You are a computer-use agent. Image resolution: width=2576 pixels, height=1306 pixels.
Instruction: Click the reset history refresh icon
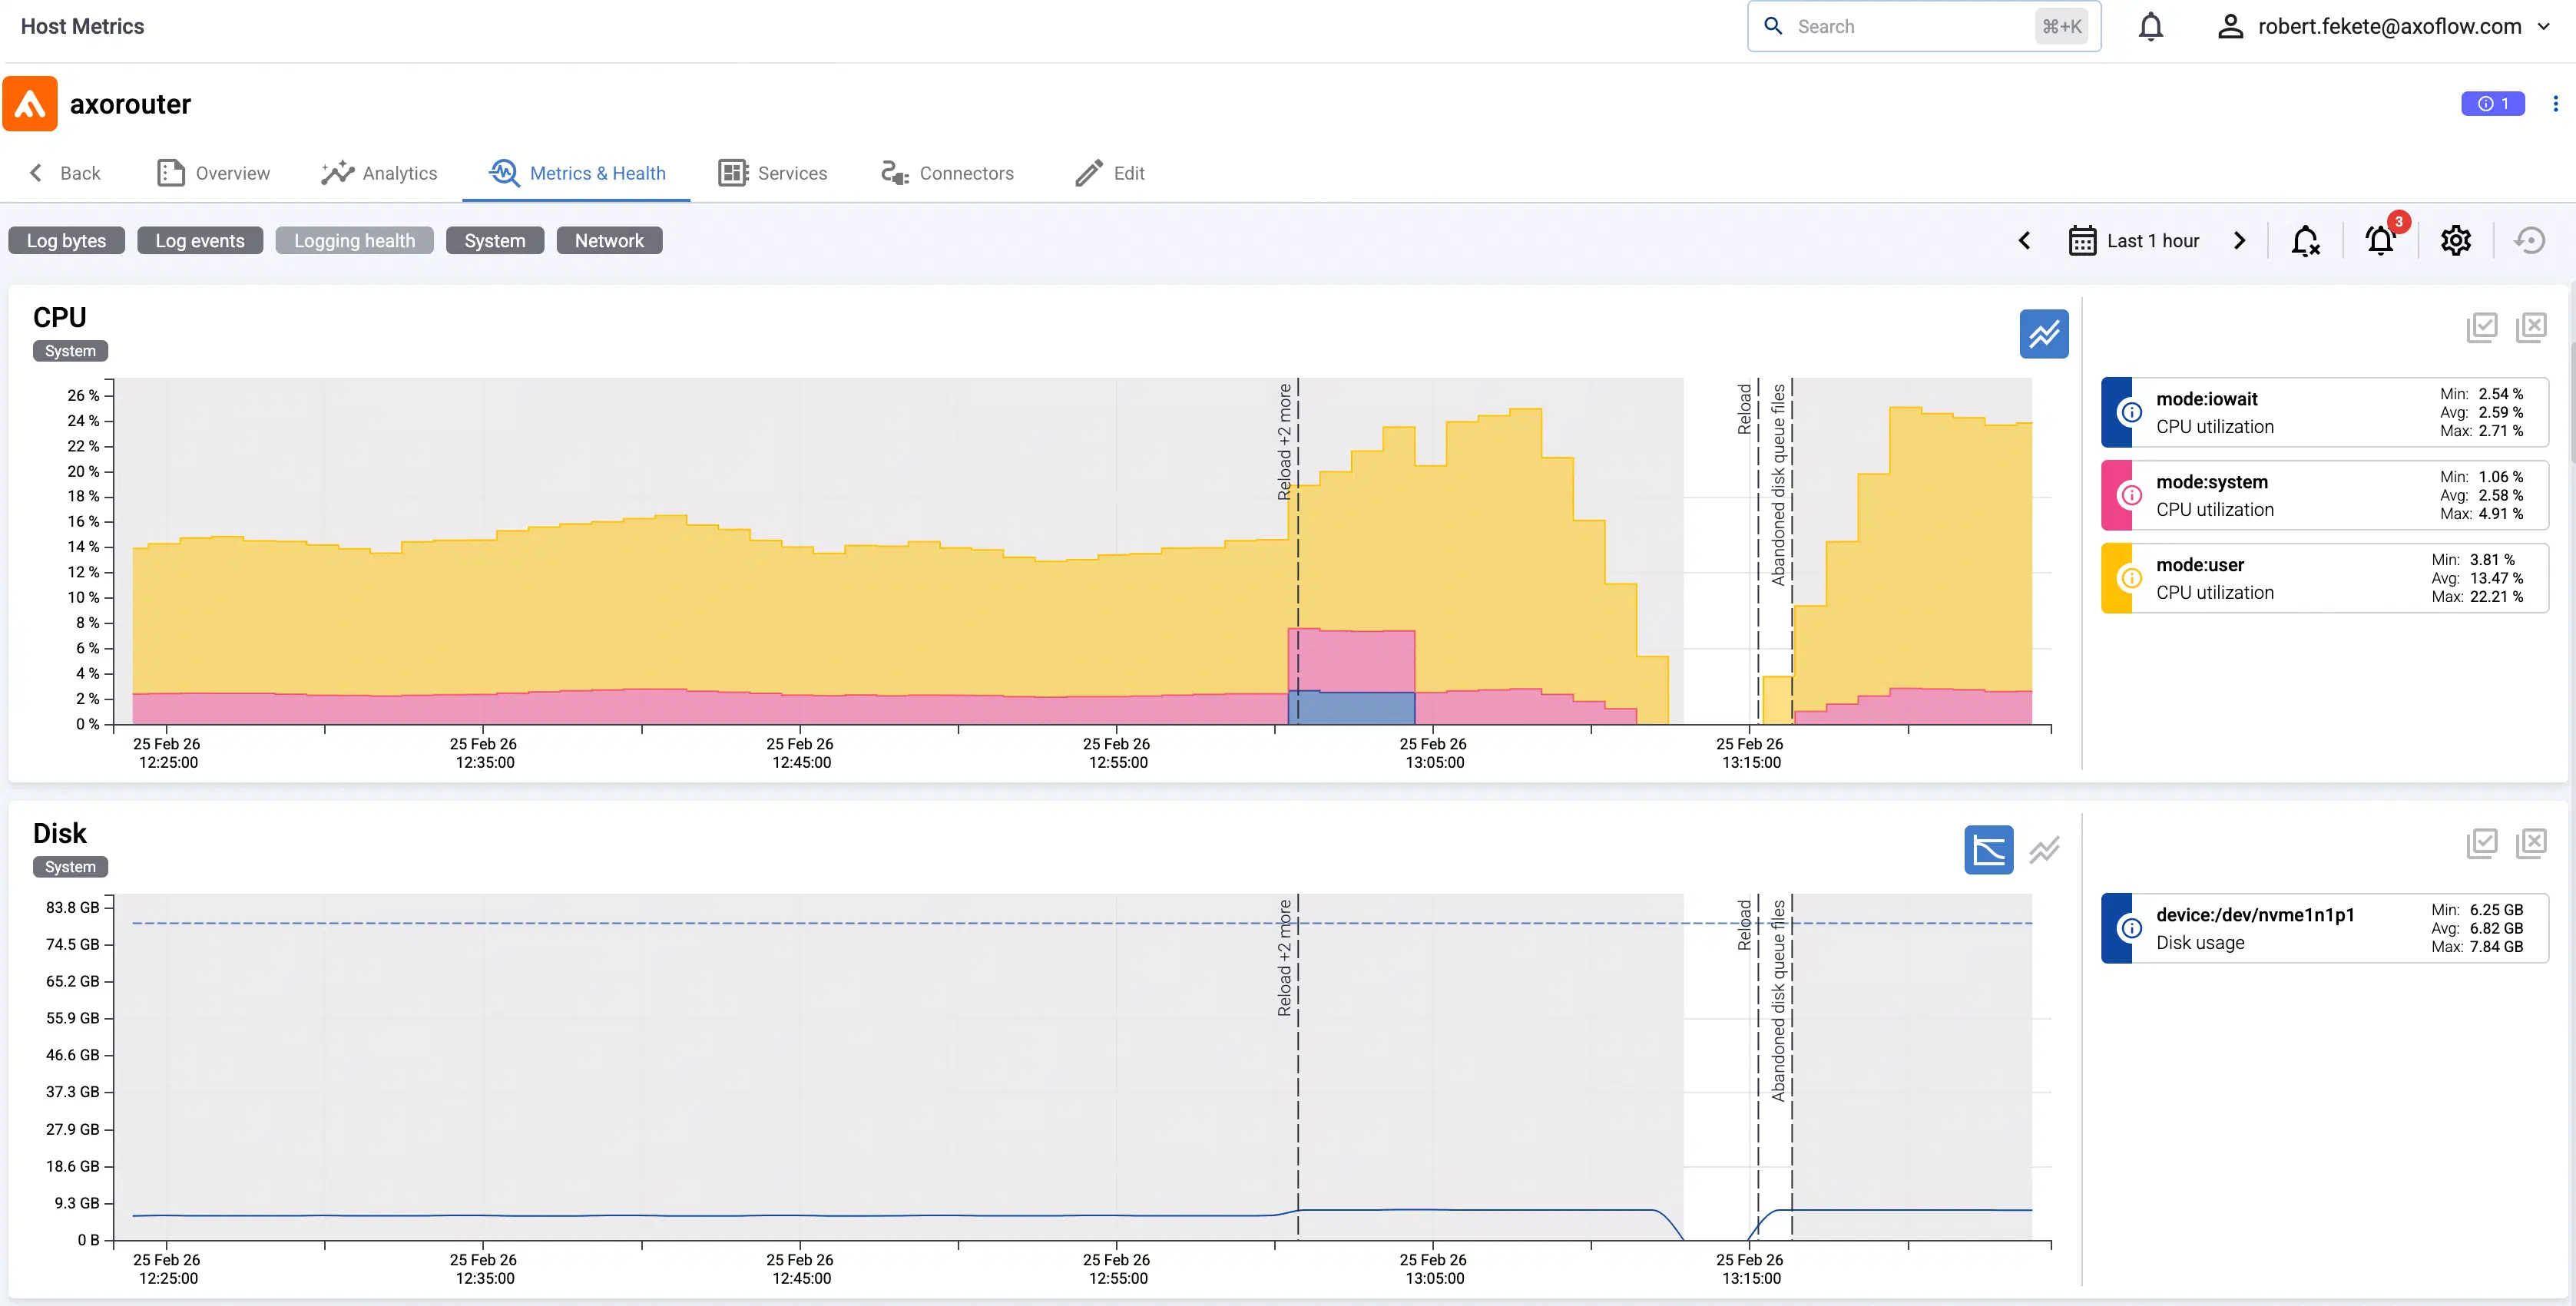point(2530,241)
